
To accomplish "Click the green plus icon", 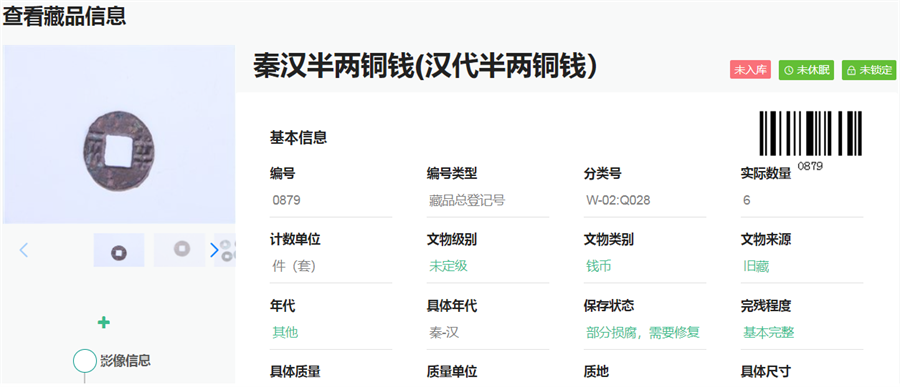I will click(x=103, y=323).
